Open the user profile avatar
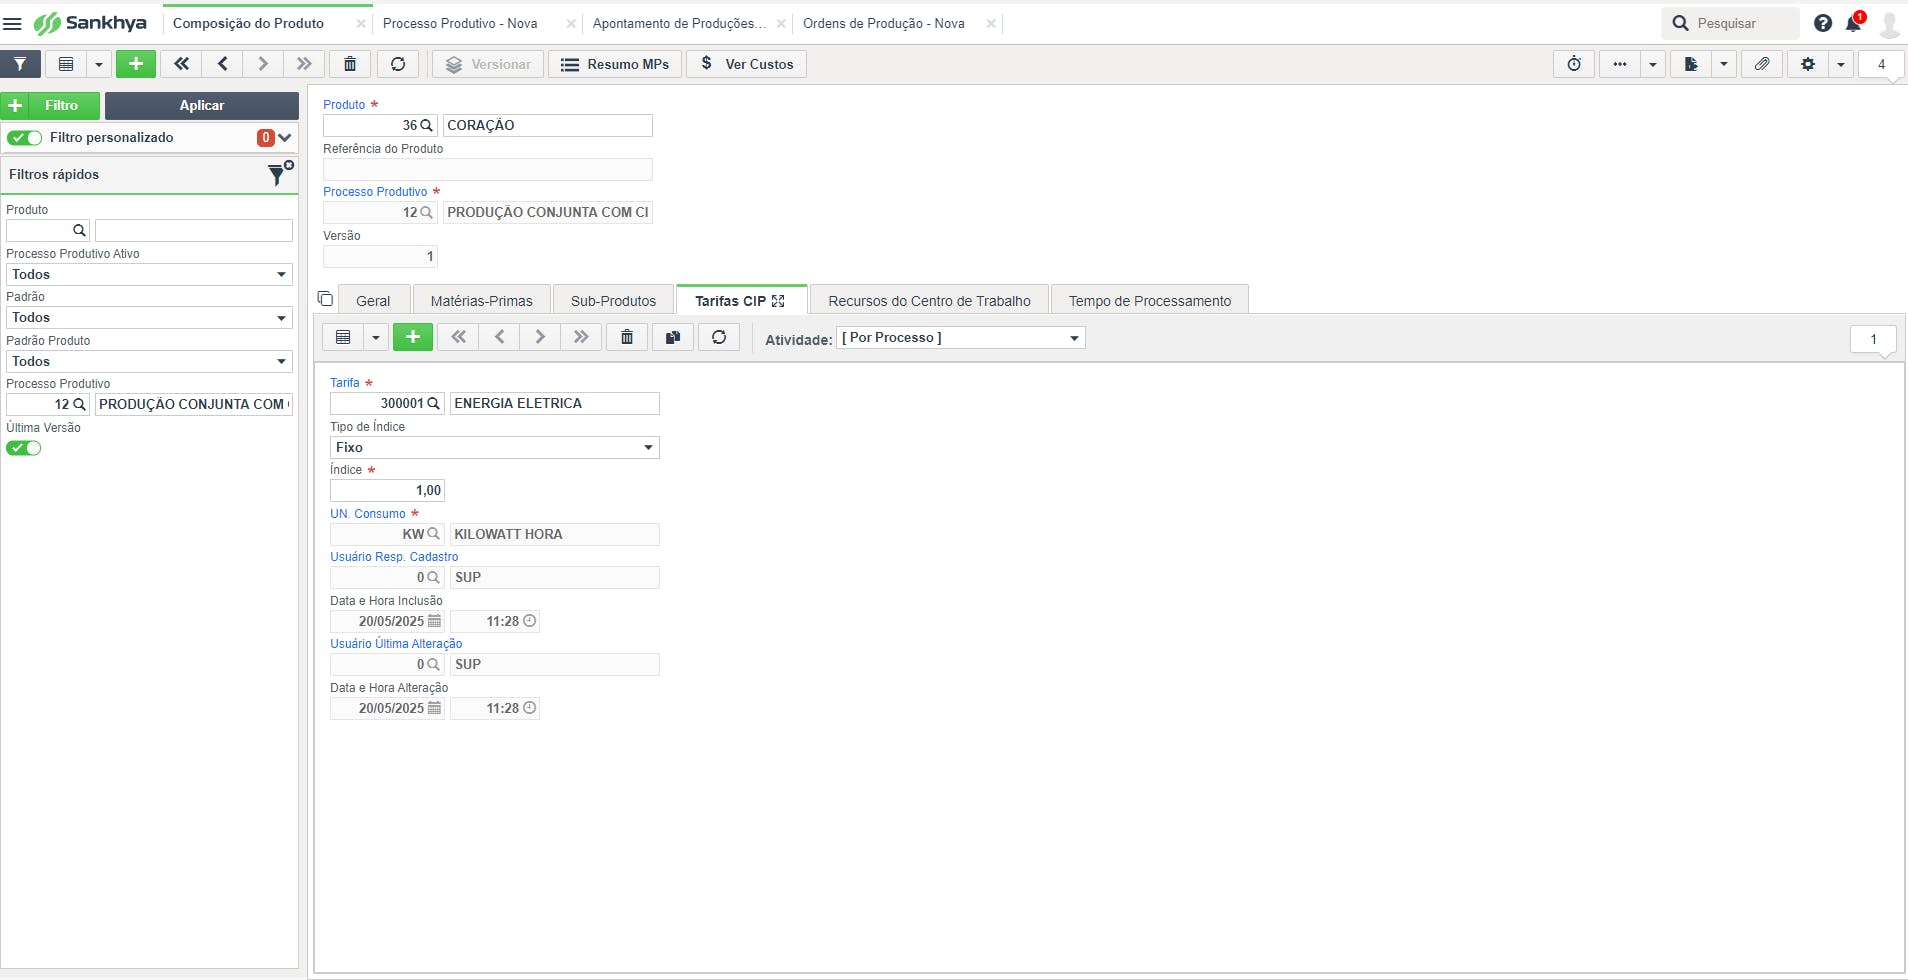 [x=1890, y=23]
